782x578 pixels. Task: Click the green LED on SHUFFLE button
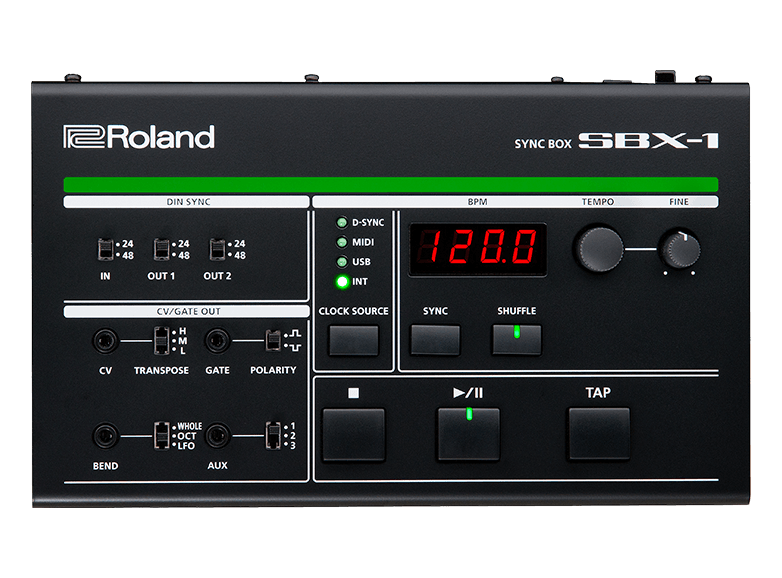(517, 332)
